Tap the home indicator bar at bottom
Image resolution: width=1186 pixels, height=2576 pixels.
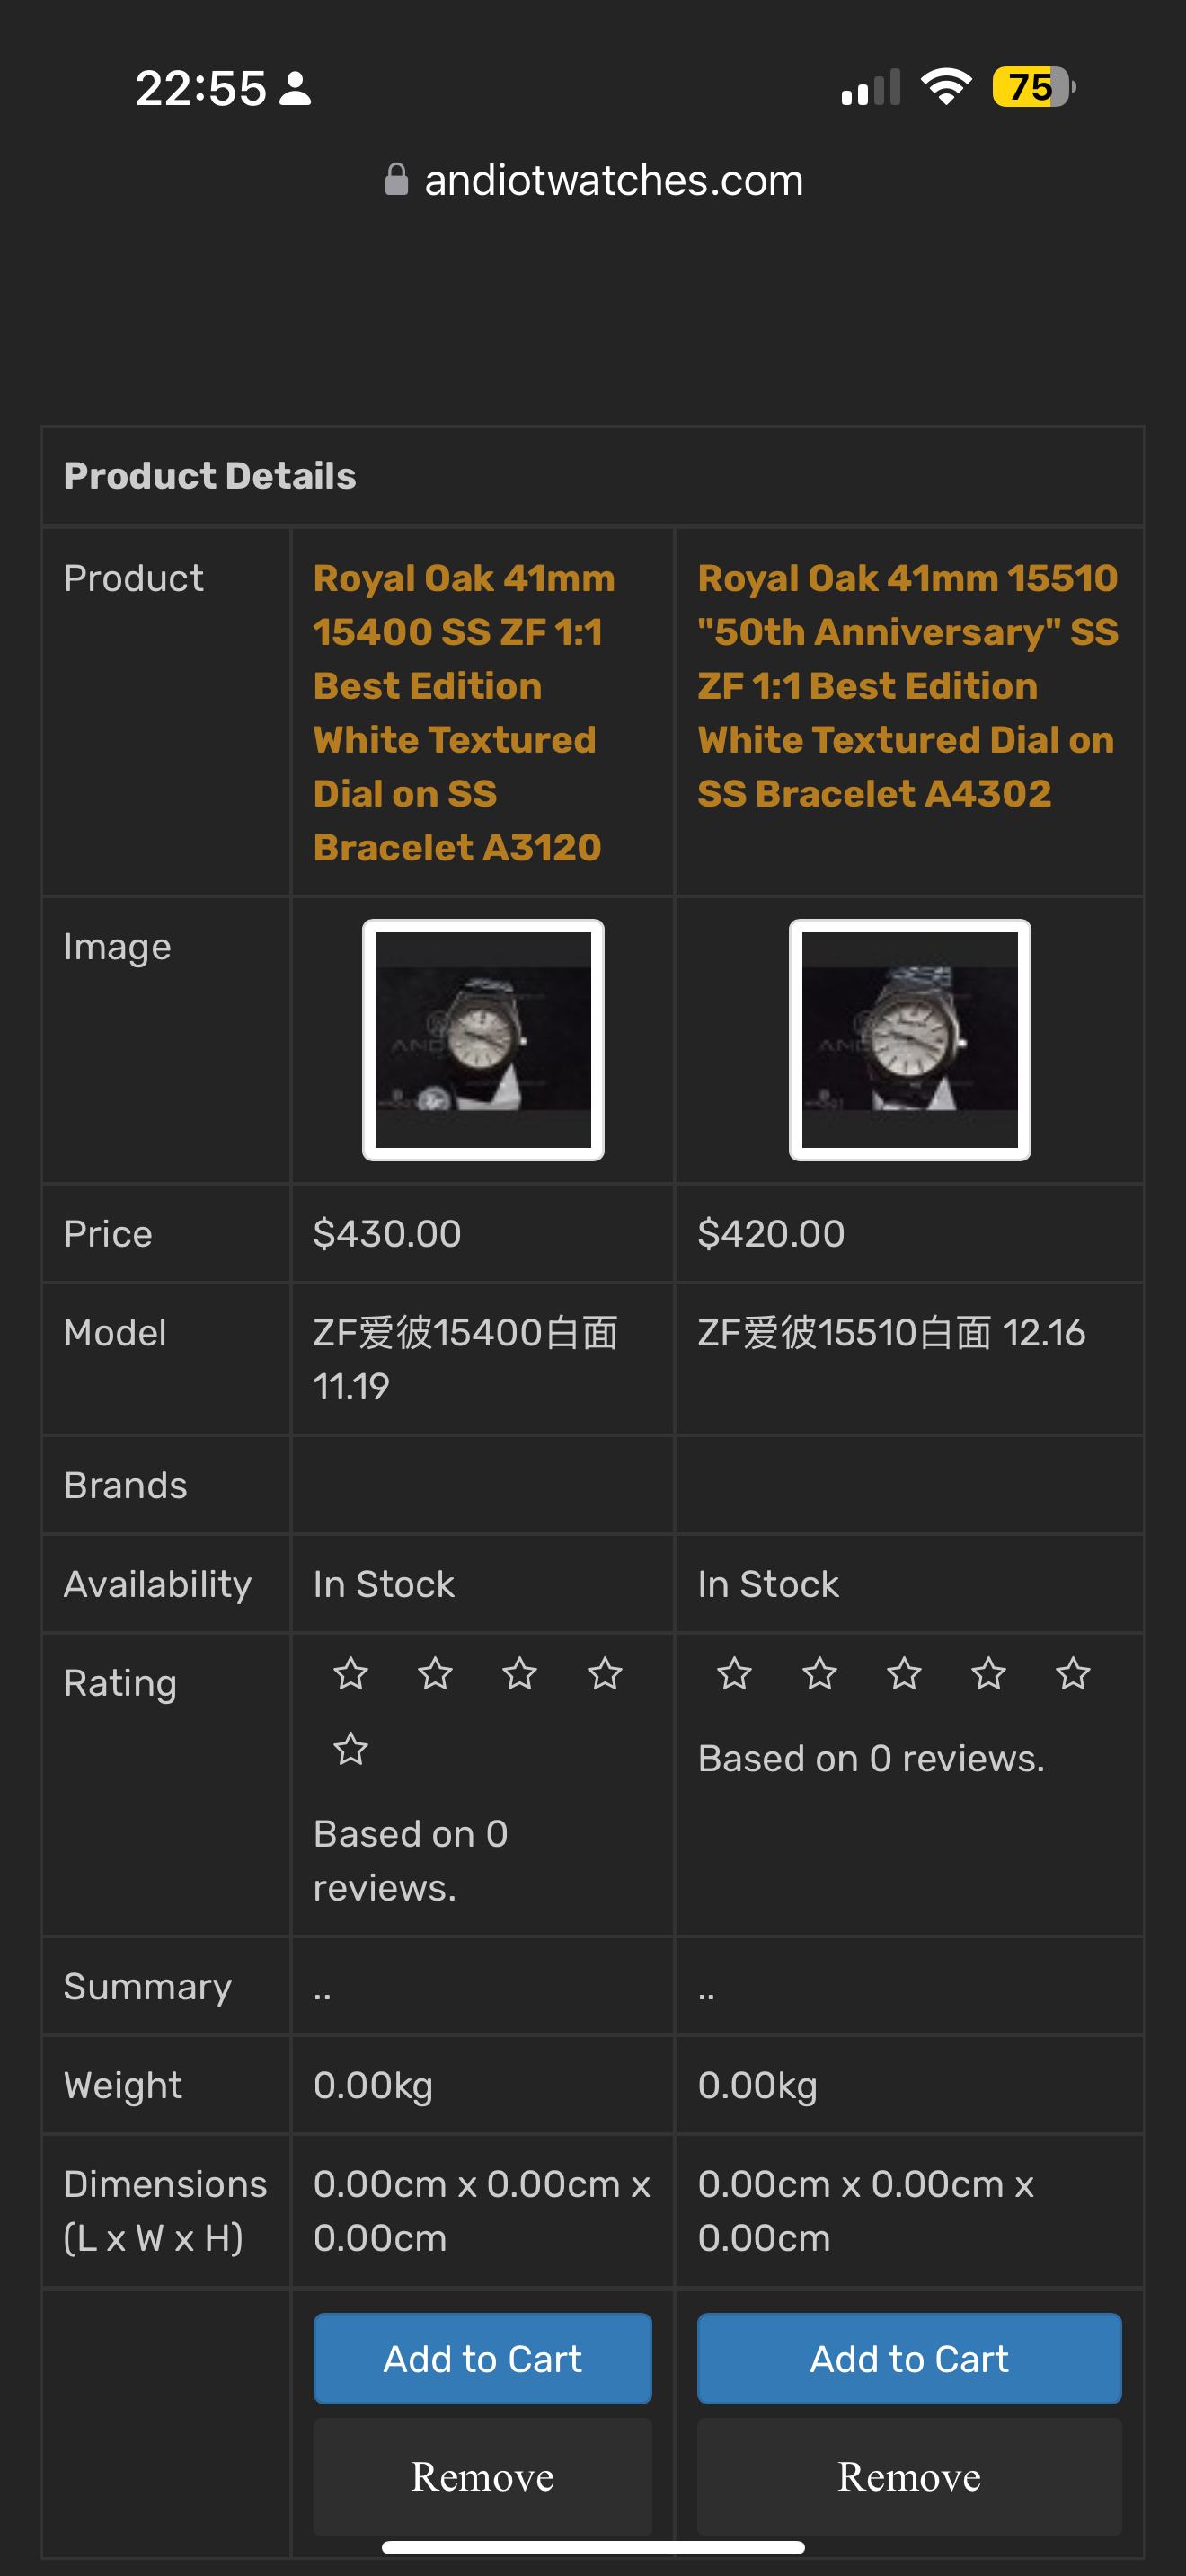[x=593, y=2547]
